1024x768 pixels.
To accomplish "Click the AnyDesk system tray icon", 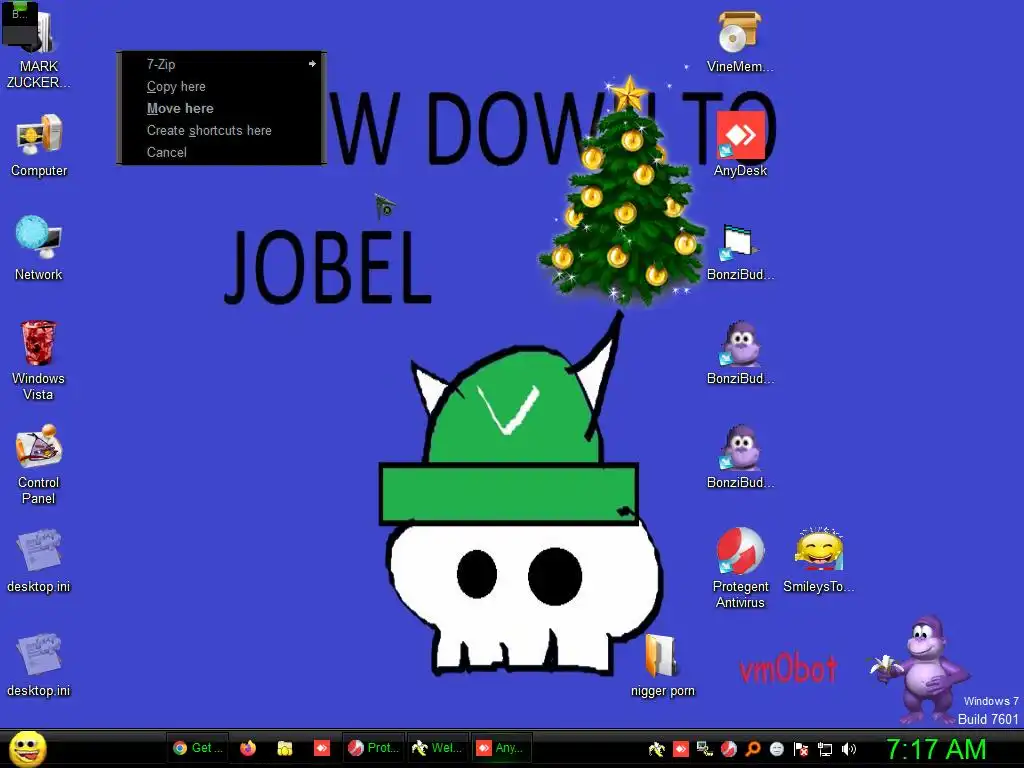I will (x=680, y=748).
